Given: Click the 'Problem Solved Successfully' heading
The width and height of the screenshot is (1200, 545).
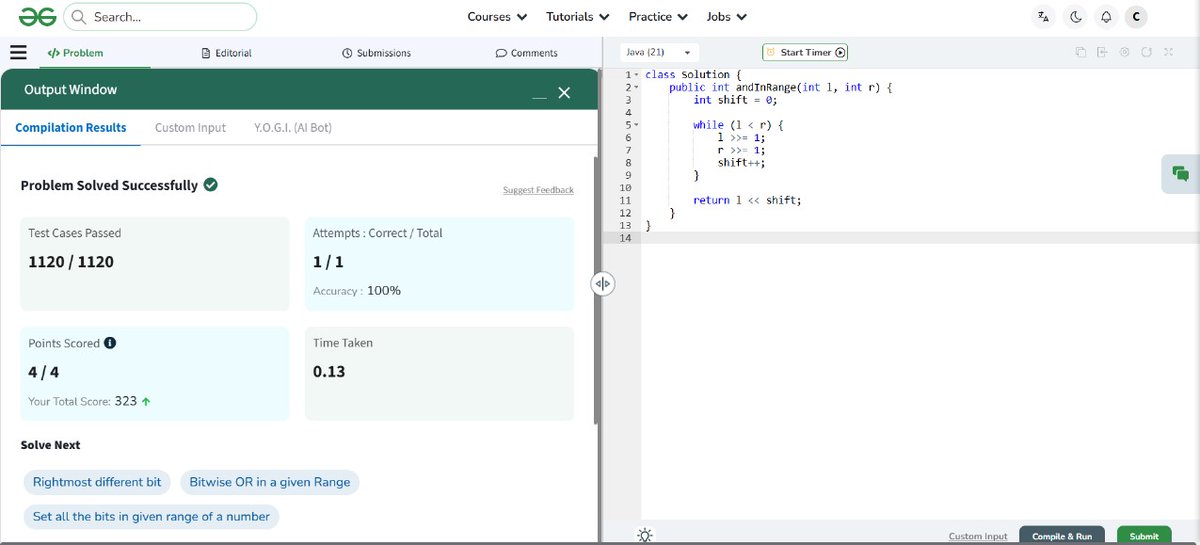Looking at the screenshot, I should click(x=109, y=185).
